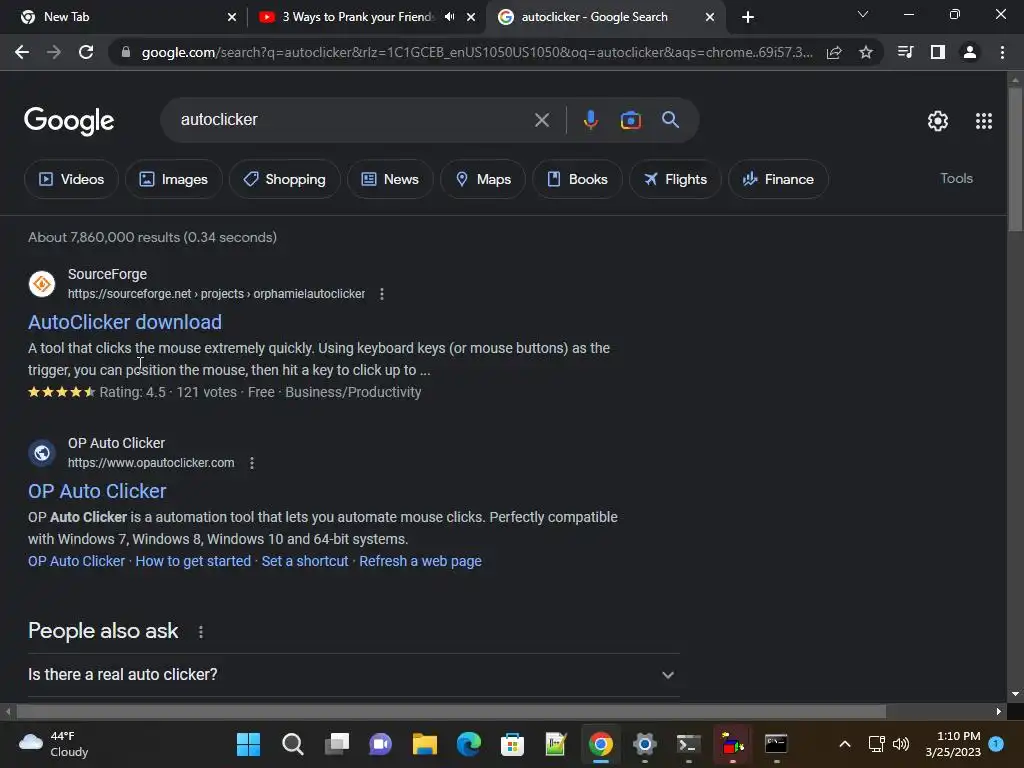Open the tab search dropdown arrow
This screenshot has width=1024, height=768.
(x=863, y=14)
